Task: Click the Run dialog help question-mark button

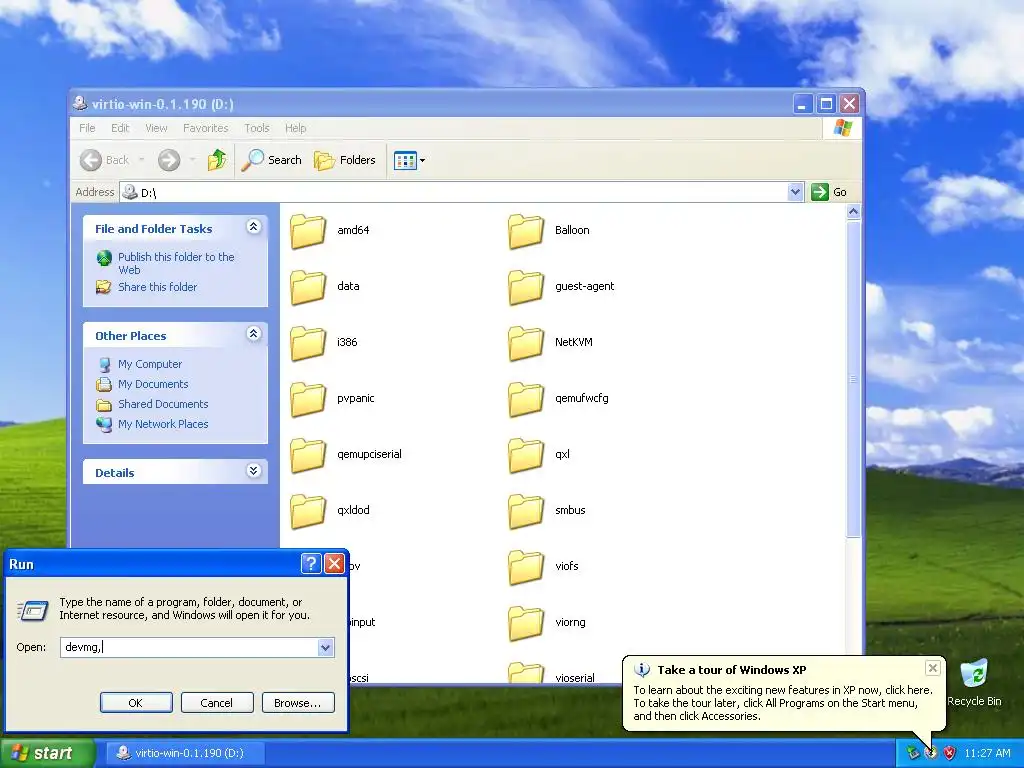Action: [x=311, y=564]
